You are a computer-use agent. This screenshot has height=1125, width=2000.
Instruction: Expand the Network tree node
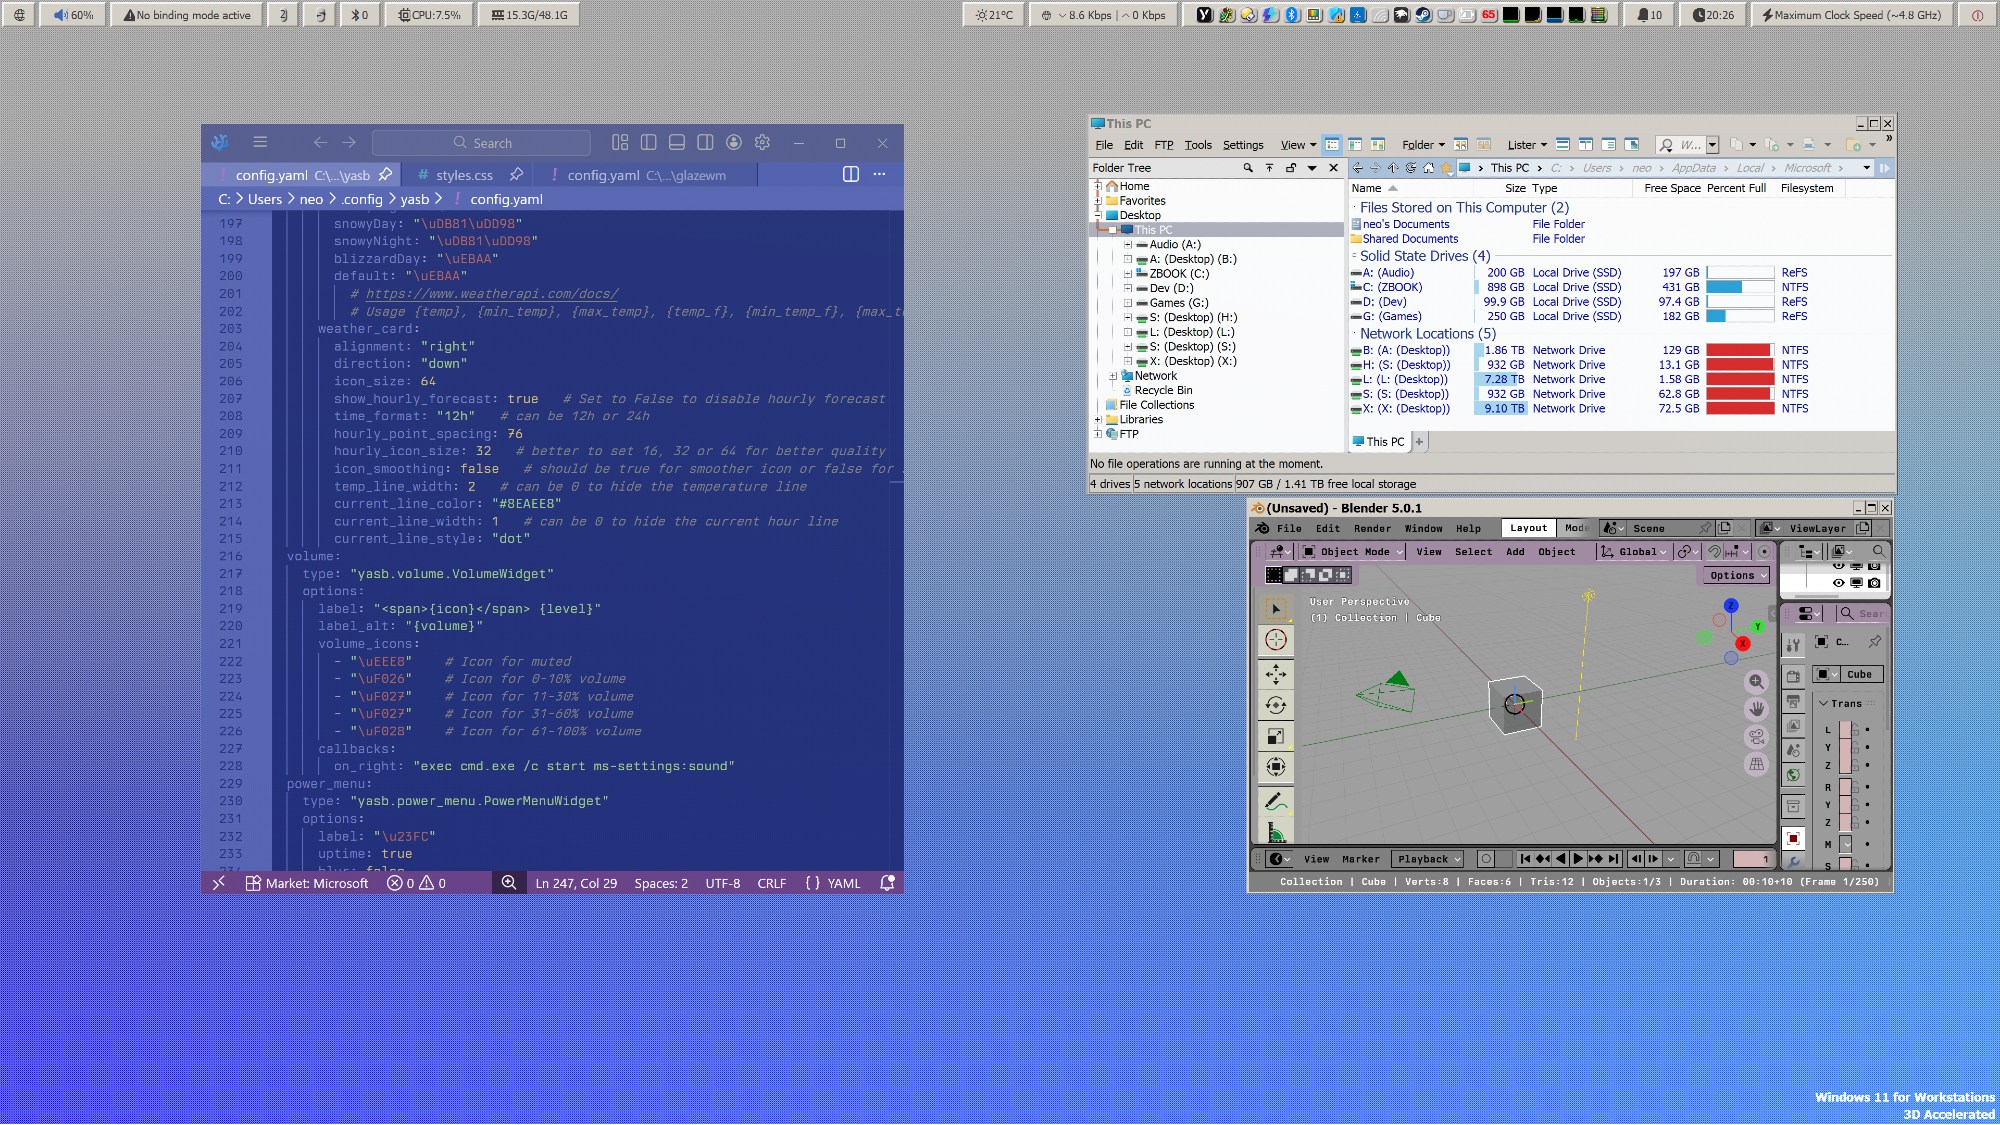[1113, 376]
